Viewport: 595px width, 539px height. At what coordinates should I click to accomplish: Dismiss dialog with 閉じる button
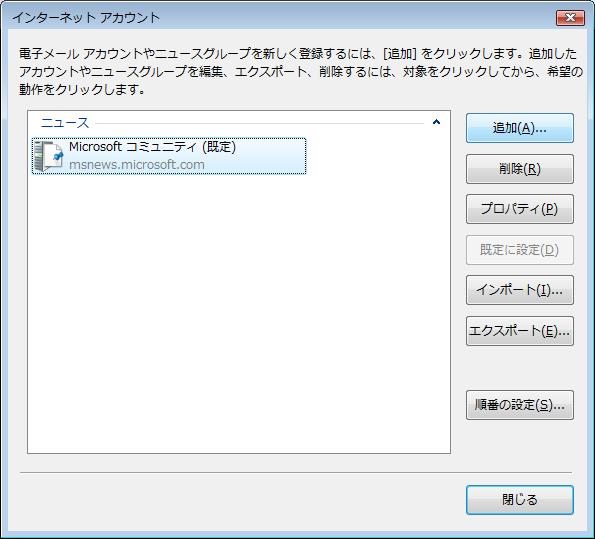[x=519, y=500]
